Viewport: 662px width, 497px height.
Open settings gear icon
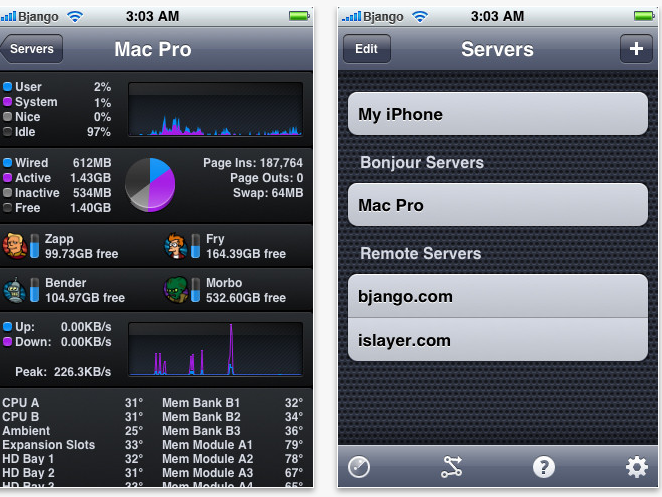[637, 467]
